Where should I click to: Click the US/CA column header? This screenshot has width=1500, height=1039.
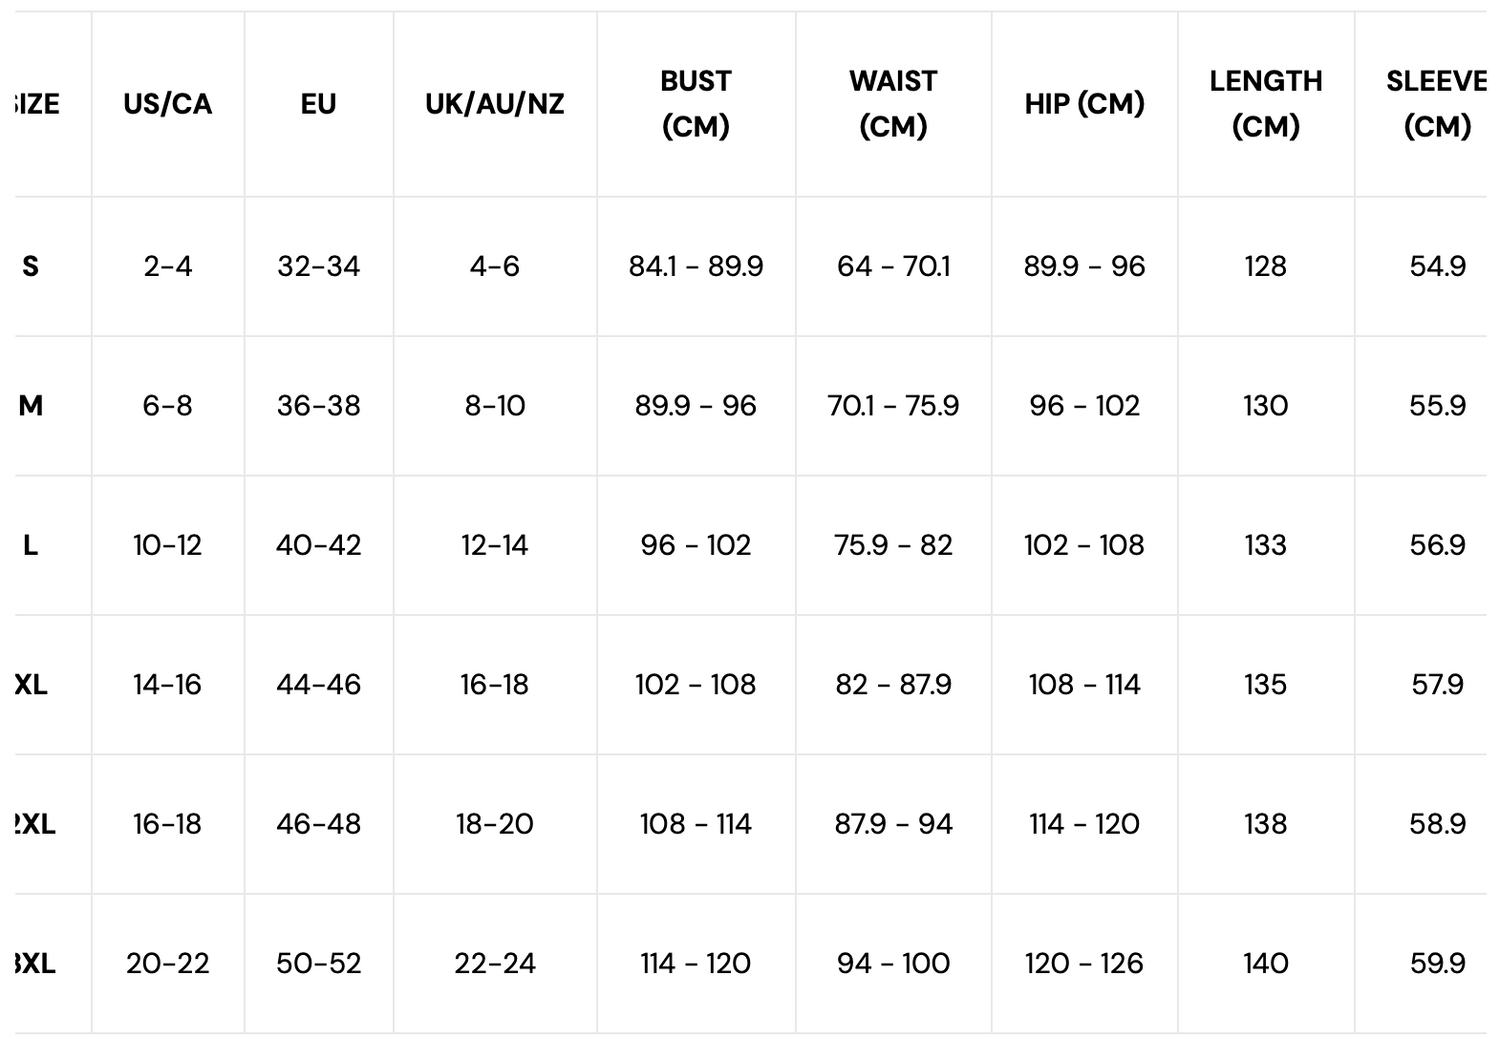click(168, 104)
